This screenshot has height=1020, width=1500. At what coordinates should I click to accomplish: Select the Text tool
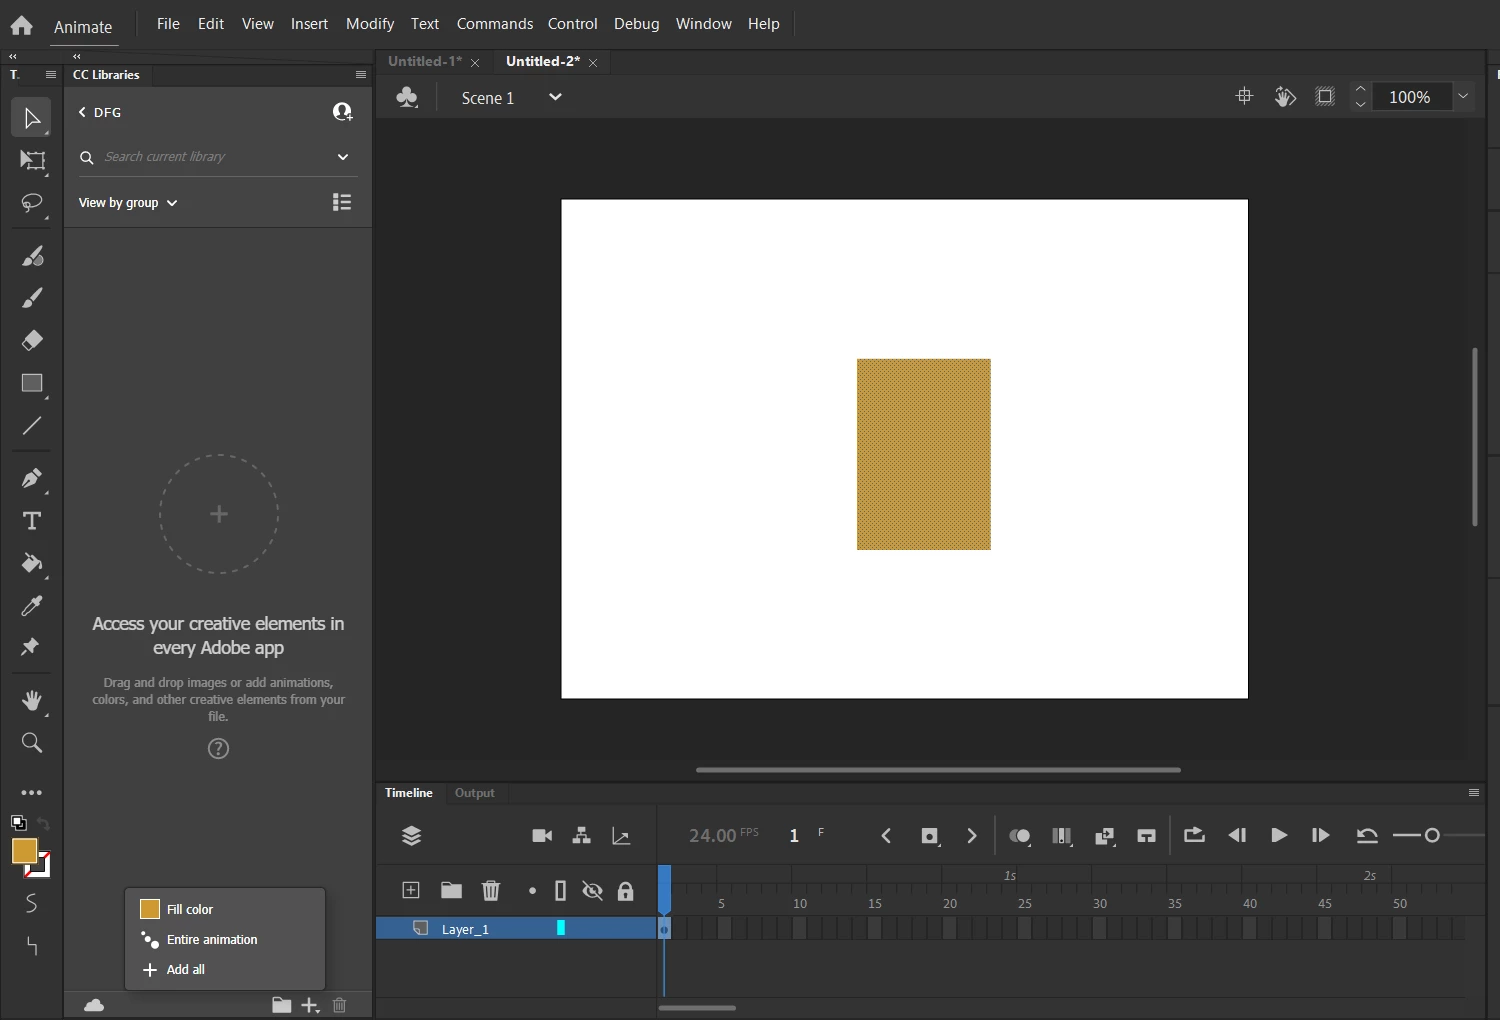pos(32,521)
